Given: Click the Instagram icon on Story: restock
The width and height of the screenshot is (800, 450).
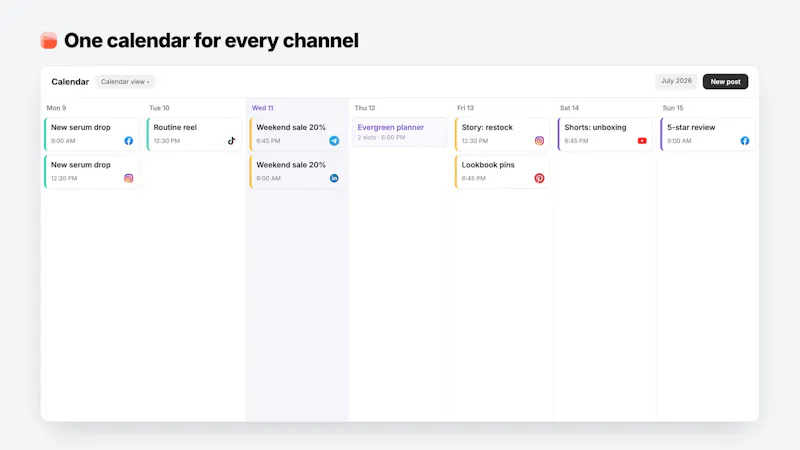Looking at the screenshot, I should pyautogui.click(x=539, y=141).
